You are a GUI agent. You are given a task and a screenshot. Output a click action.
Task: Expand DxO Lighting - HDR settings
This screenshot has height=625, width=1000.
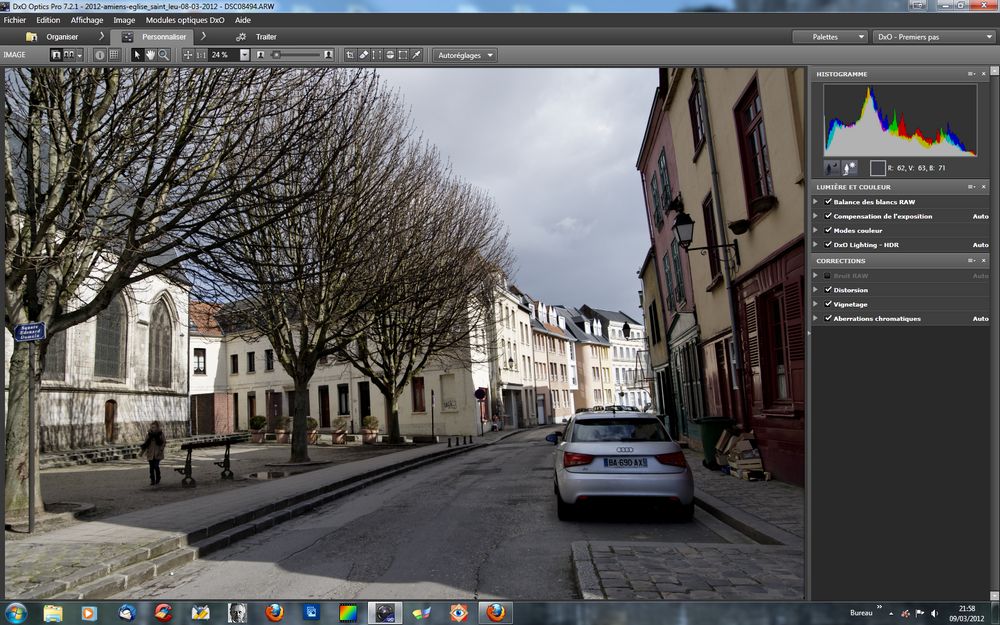pos(816,244)
